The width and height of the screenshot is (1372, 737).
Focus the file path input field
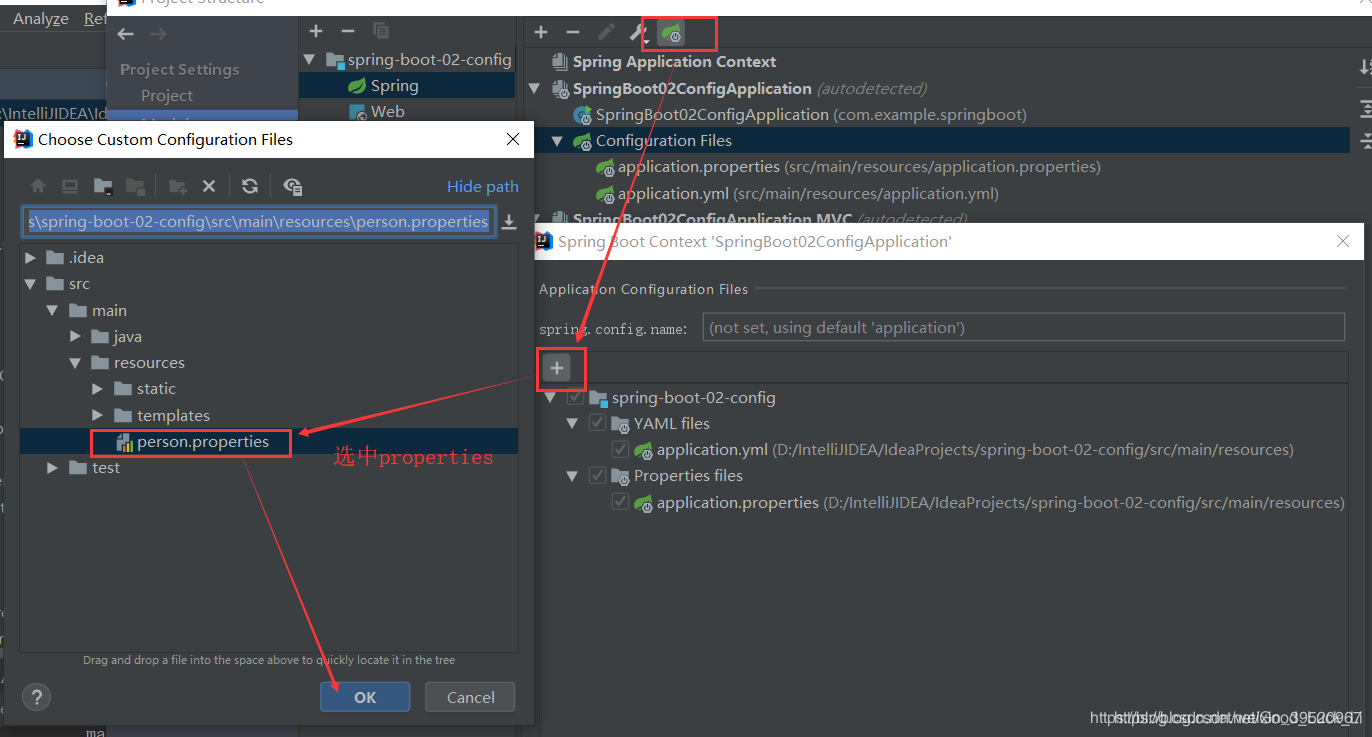click(x=259, y=222)
